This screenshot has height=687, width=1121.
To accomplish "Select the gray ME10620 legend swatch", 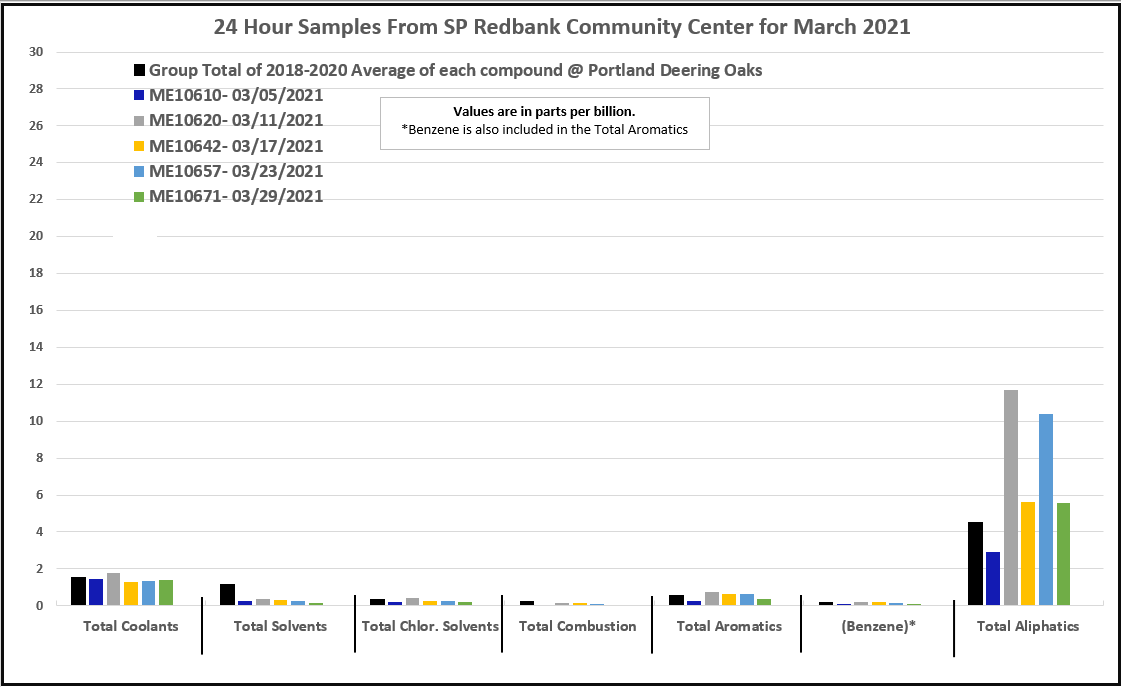I will (140, 121).
